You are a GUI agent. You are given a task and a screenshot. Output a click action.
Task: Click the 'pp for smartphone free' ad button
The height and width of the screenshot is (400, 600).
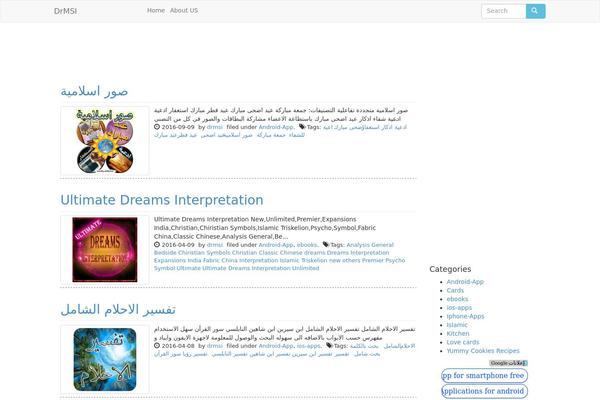[484, 376]
